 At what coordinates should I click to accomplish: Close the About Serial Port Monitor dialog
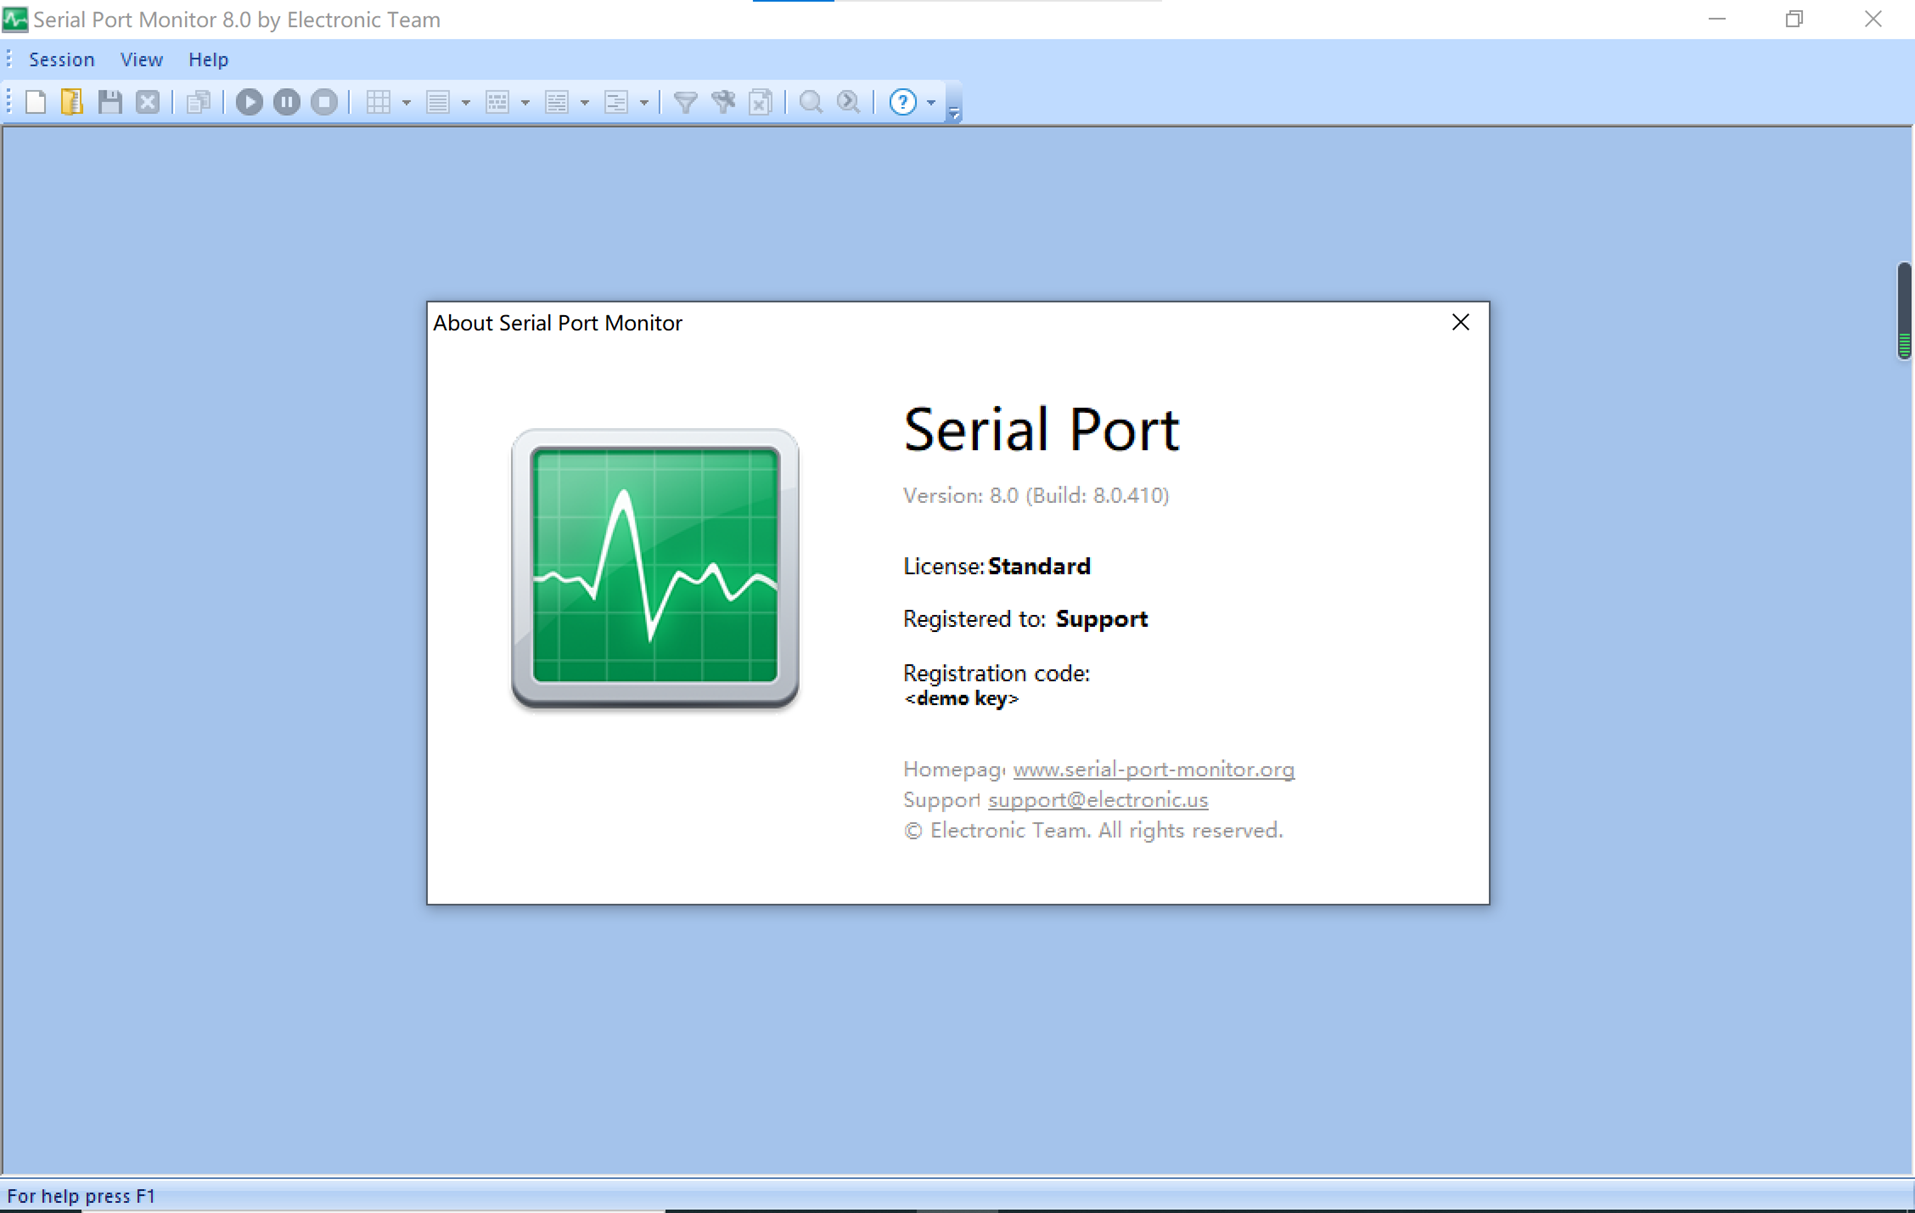[1460, 322]
